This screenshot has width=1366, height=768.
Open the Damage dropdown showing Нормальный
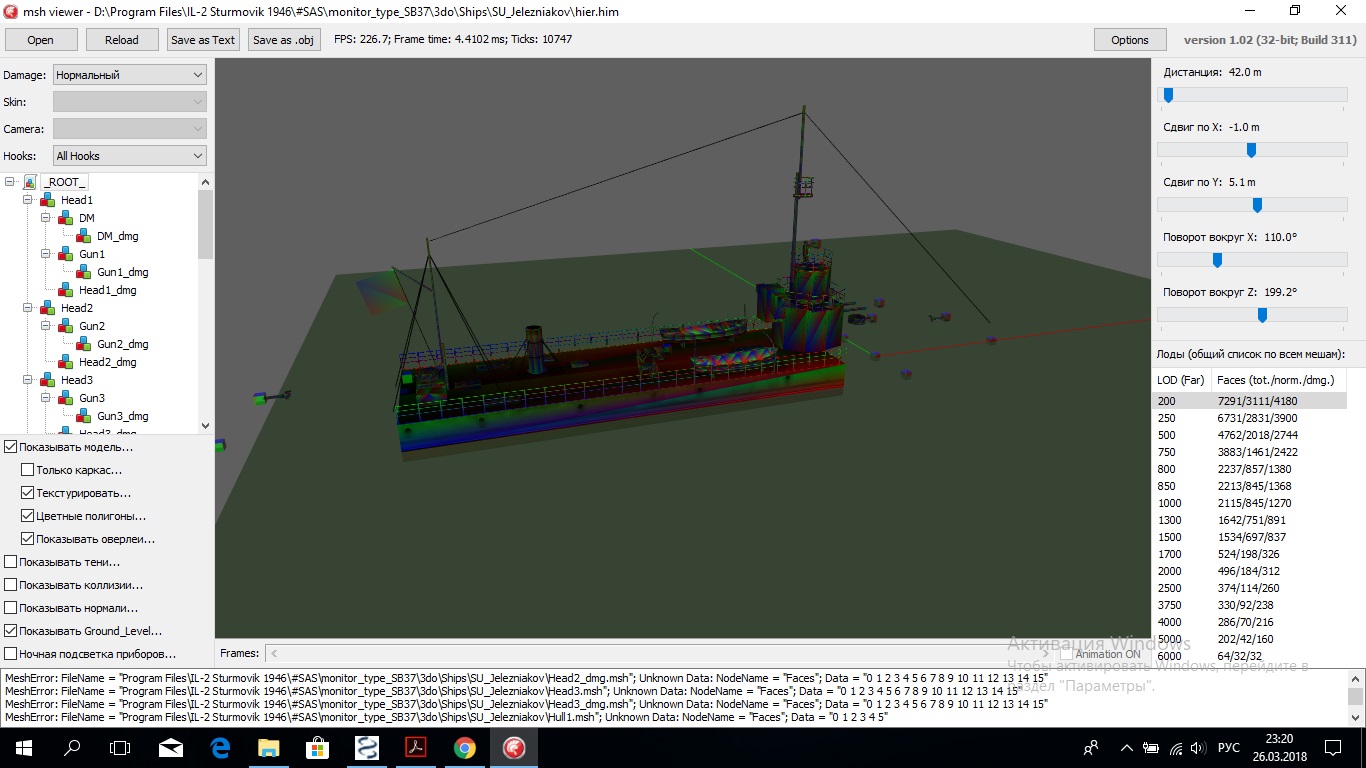point(129,75)
